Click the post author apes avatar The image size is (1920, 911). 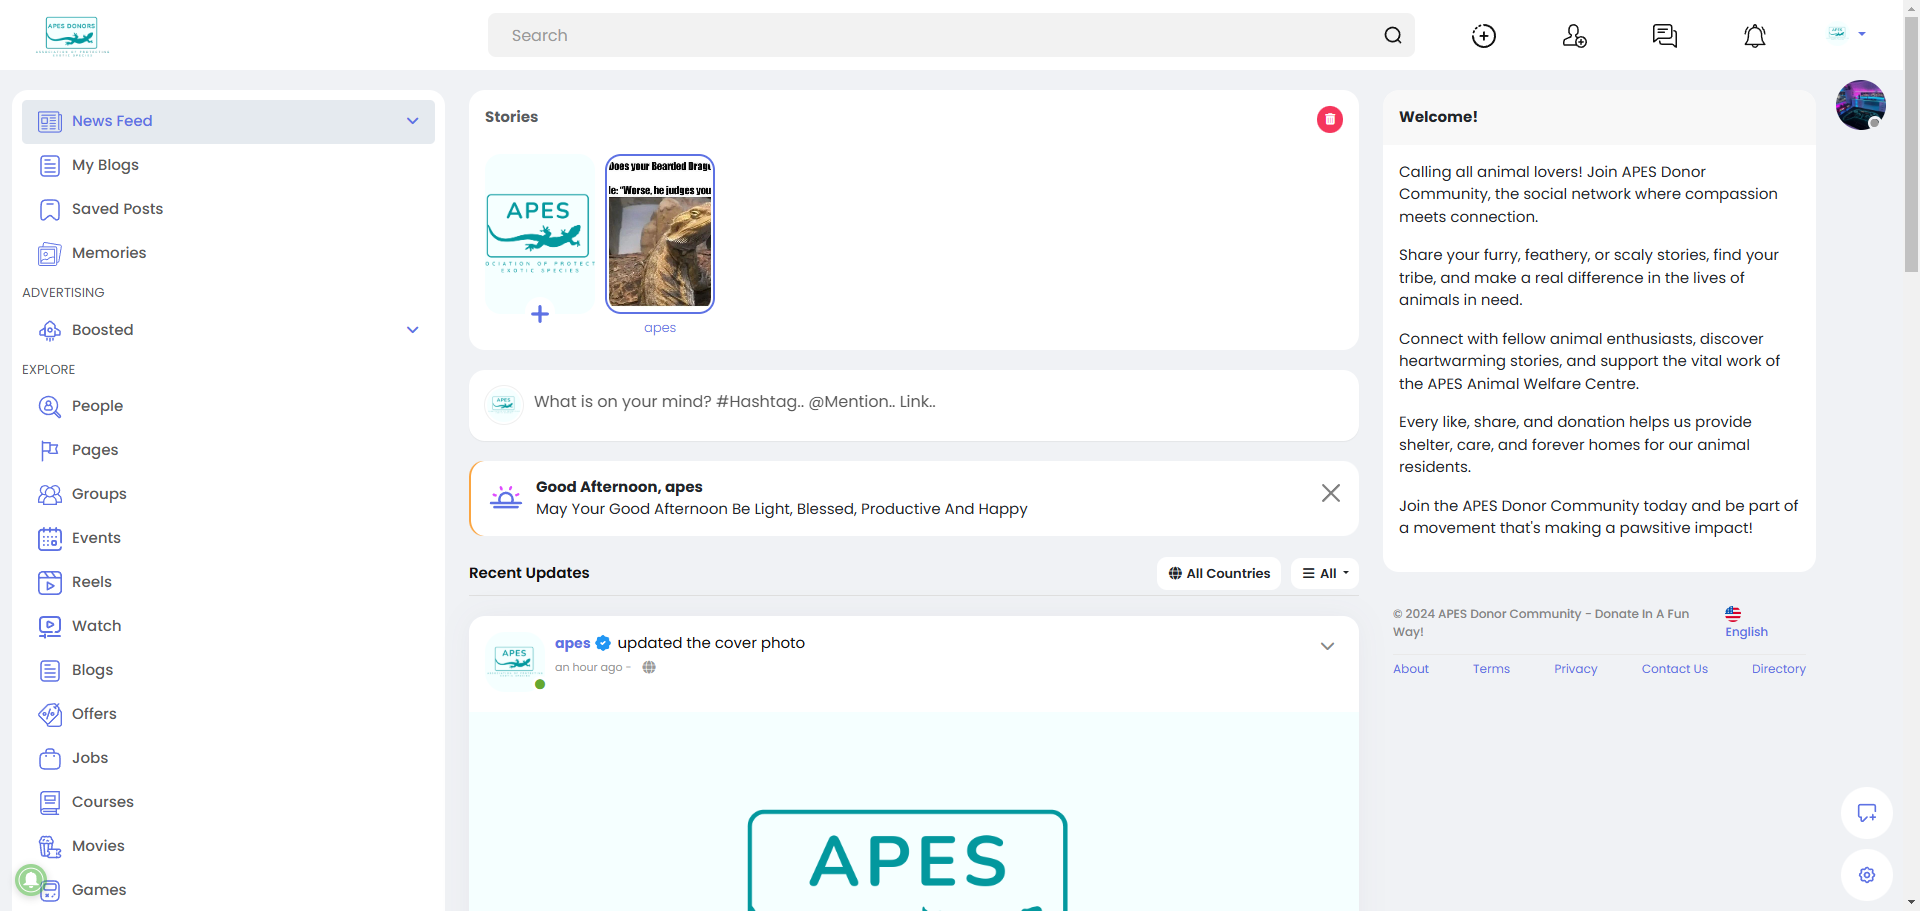pos(514,660)
